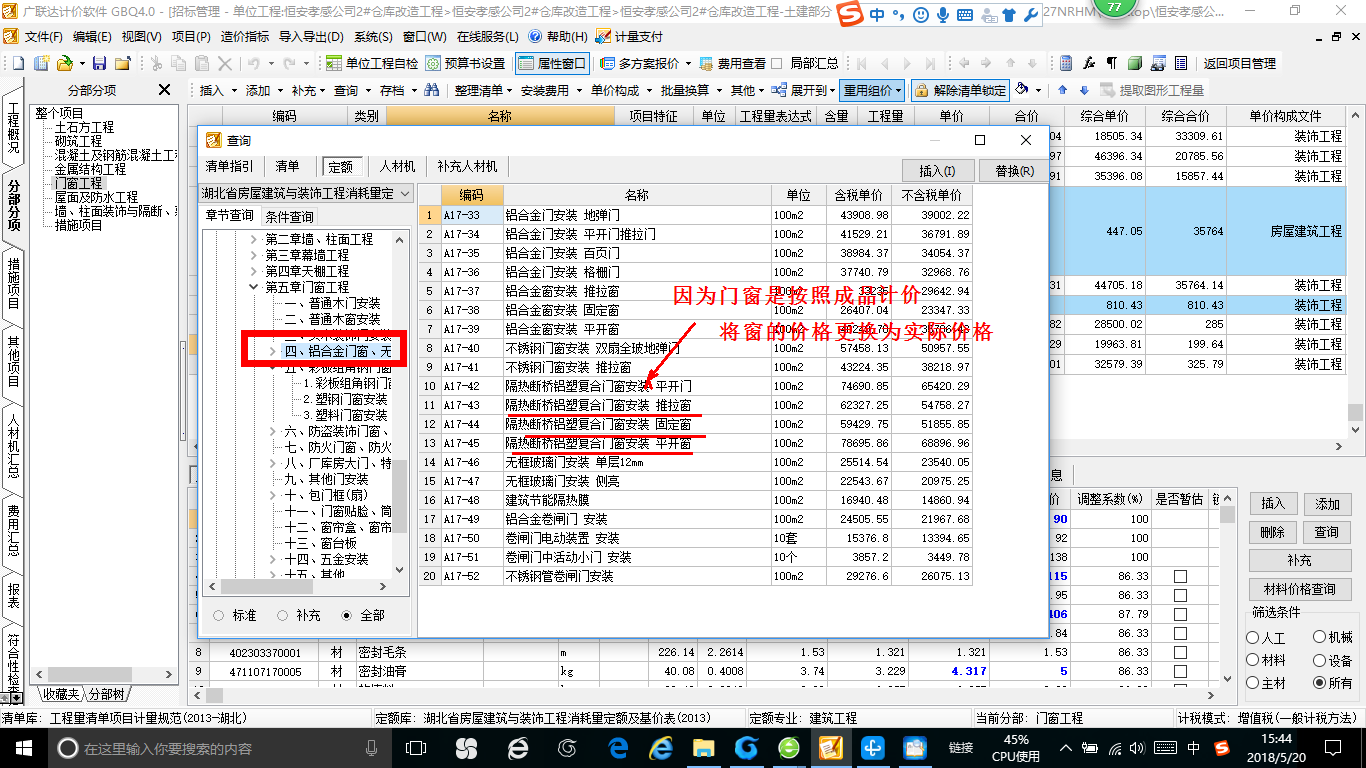Select the 标准 radio button in query dialog
Viewport: 1366px width, 768px height.
219,615
